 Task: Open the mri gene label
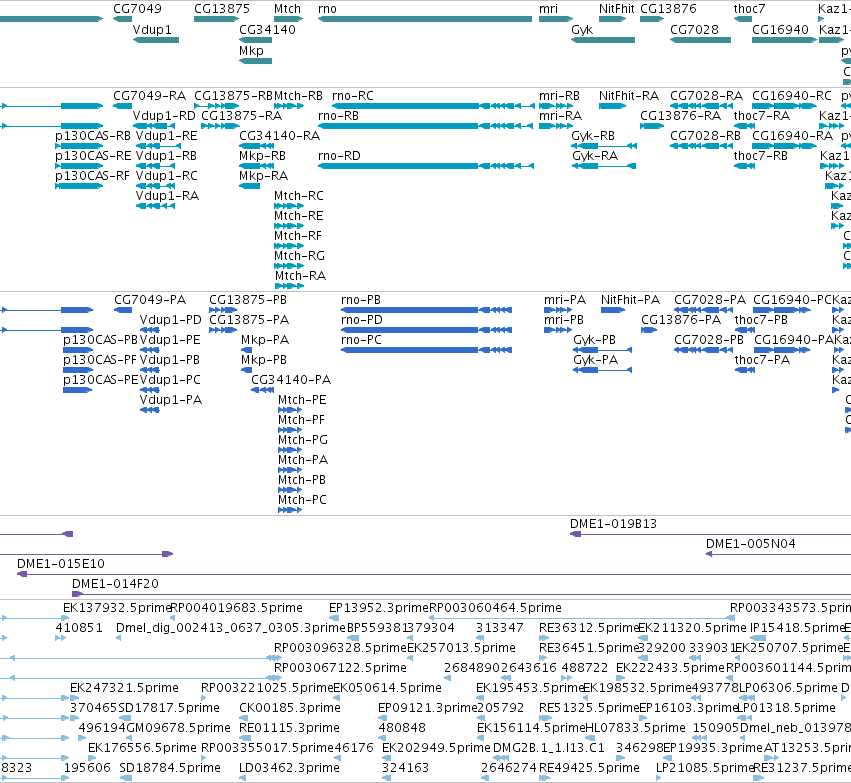point(548,9)
